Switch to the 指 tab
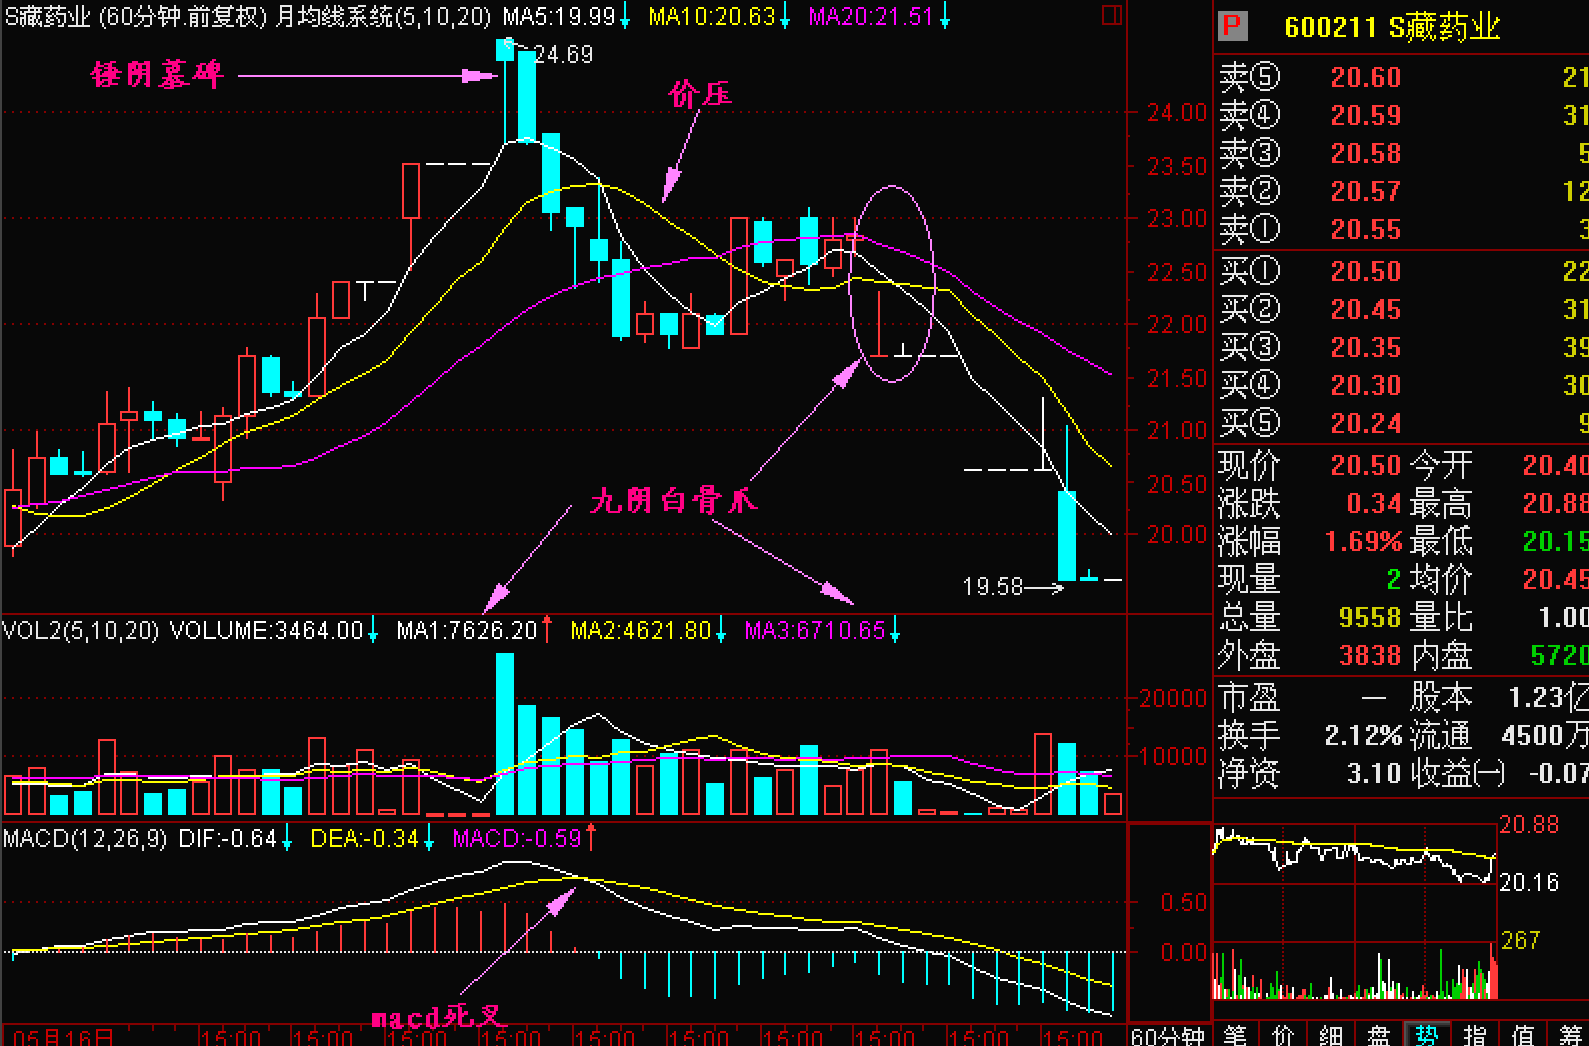The width and height of the screenshot is (1589, 1046). click(1474, 1035)
